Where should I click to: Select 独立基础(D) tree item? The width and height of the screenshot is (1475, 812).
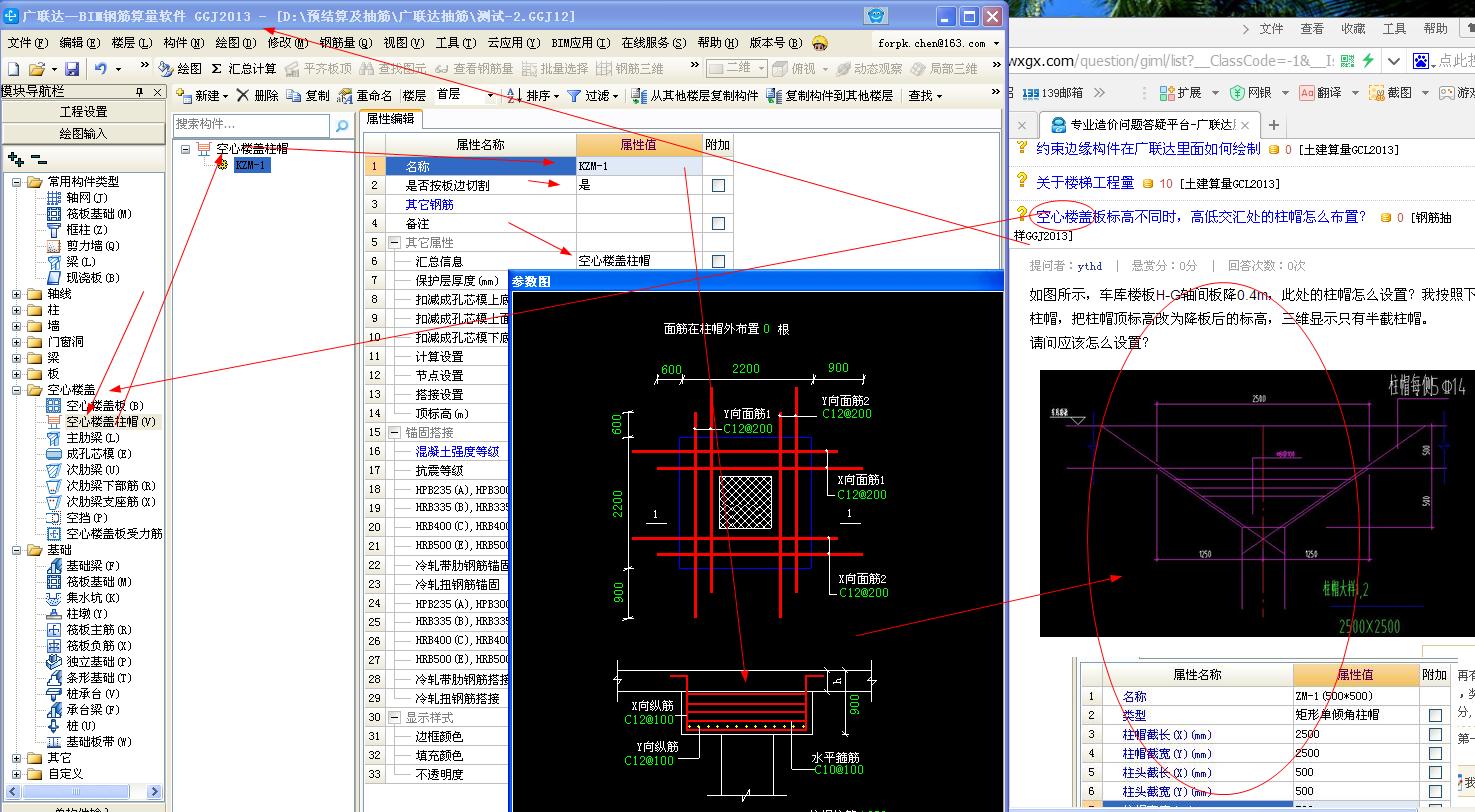tap(90, 662)
